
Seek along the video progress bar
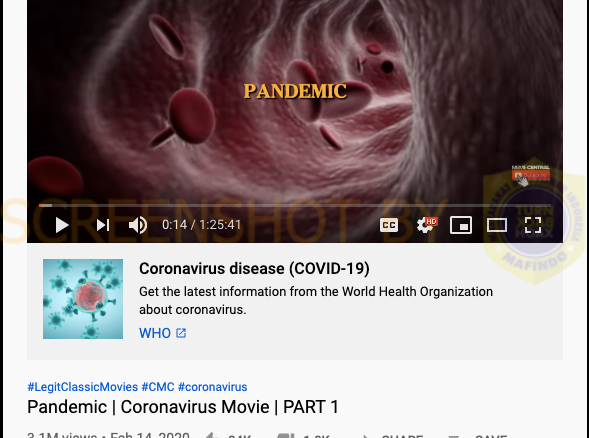click(295, 205)
